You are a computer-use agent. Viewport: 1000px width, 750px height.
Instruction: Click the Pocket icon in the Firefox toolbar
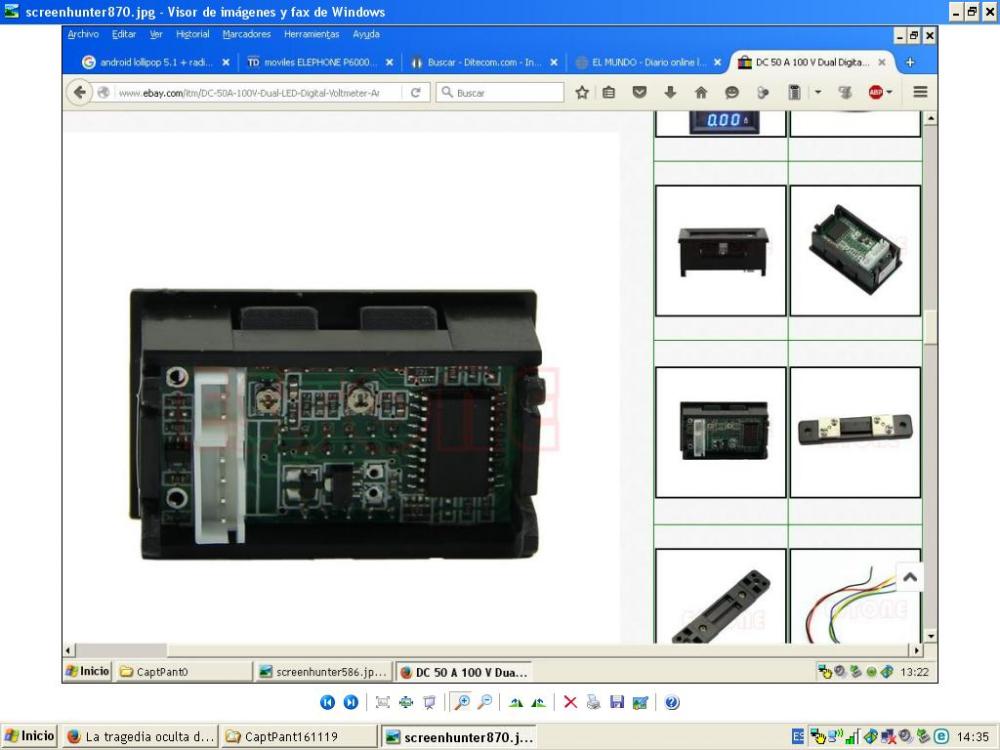pos(639,92)
